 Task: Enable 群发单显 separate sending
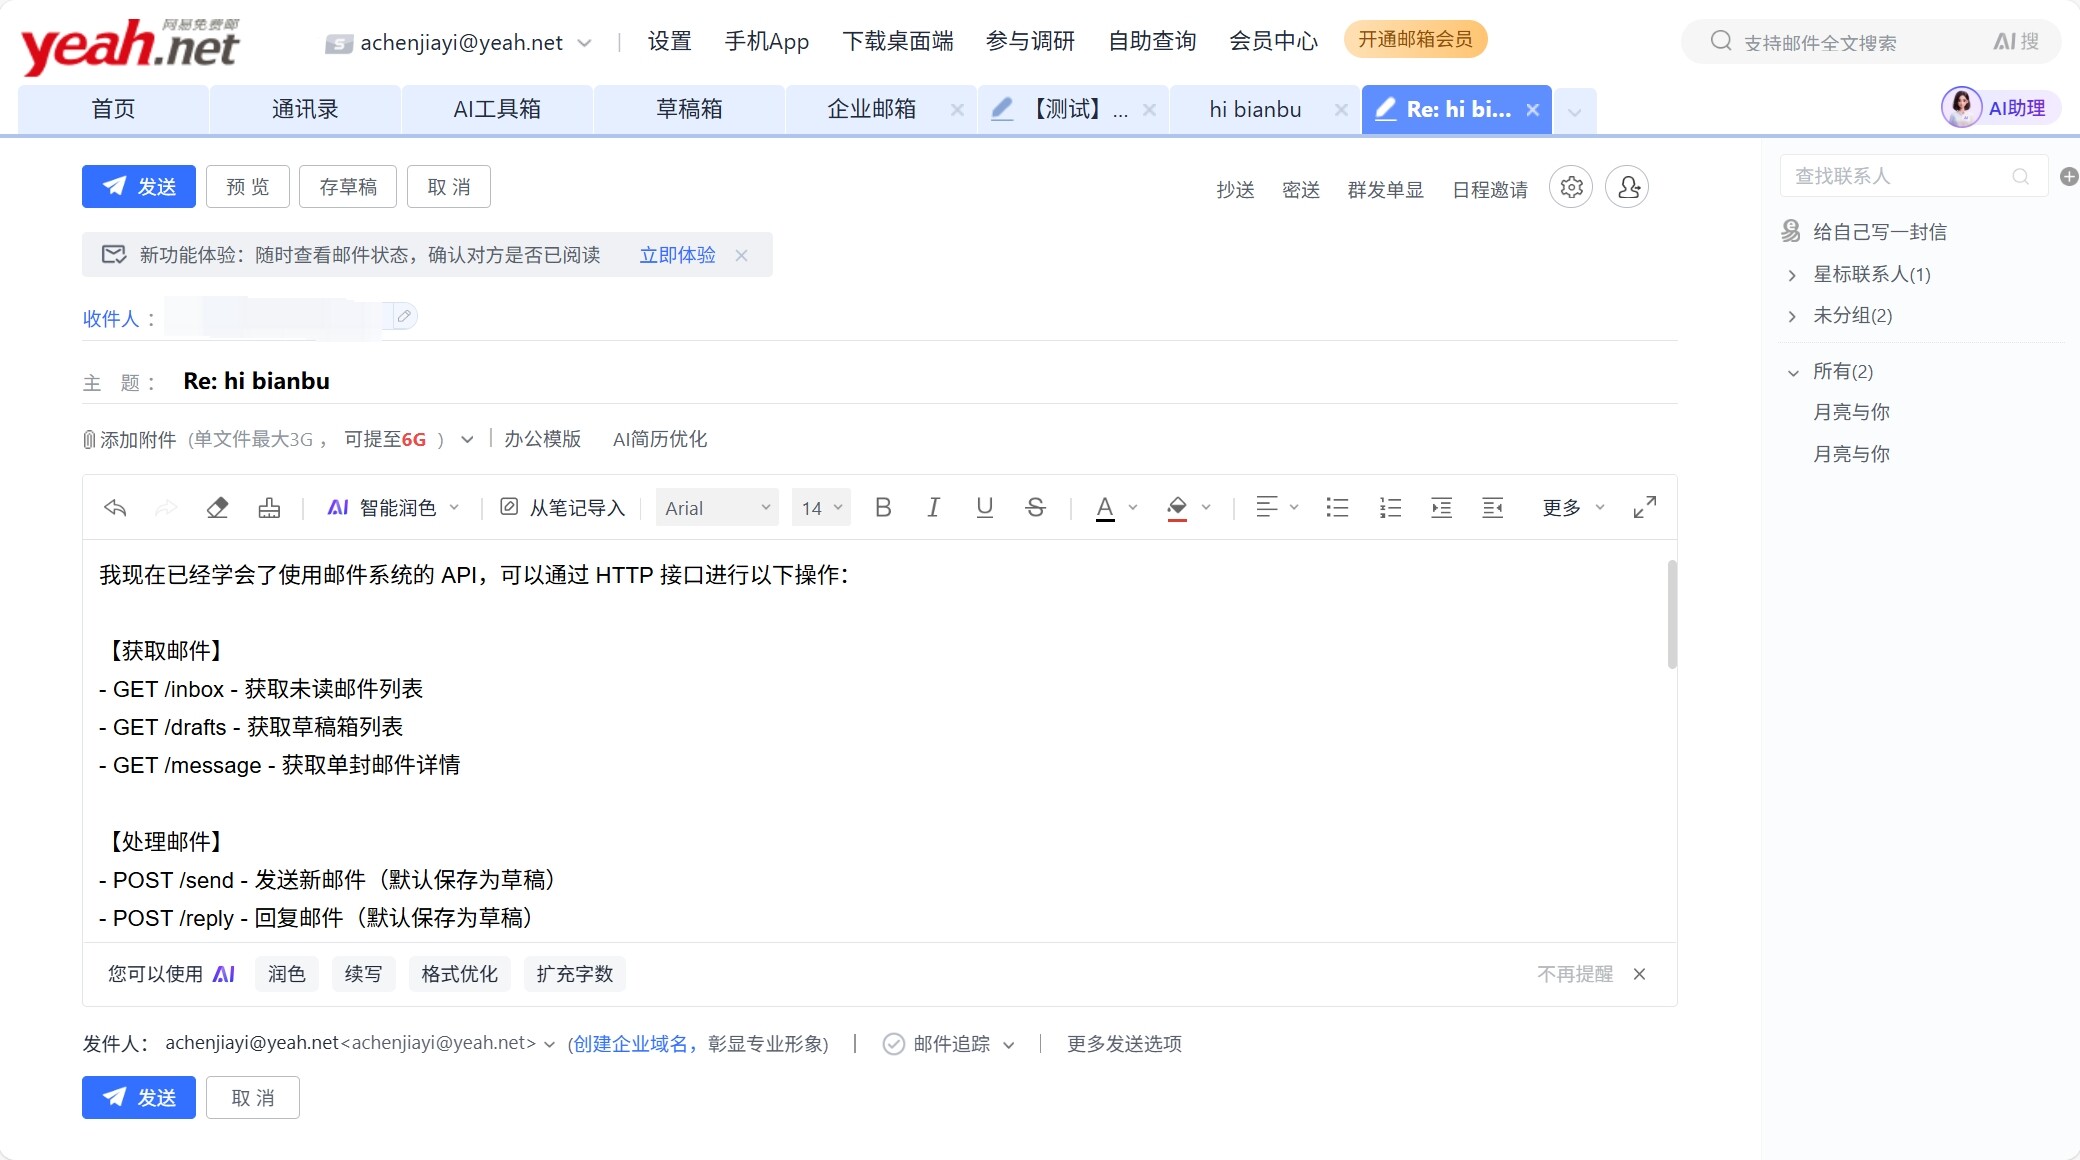pos(1385,190)
